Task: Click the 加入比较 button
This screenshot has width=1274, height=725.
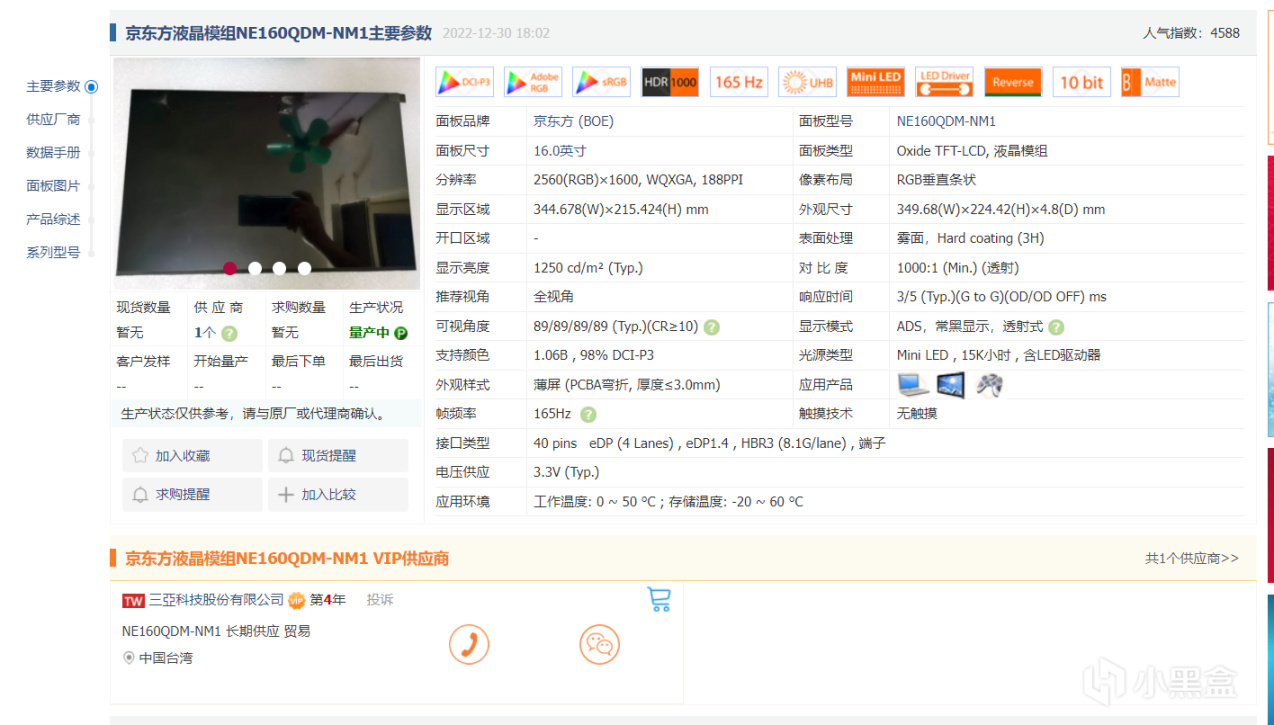Action: point(338,495)
